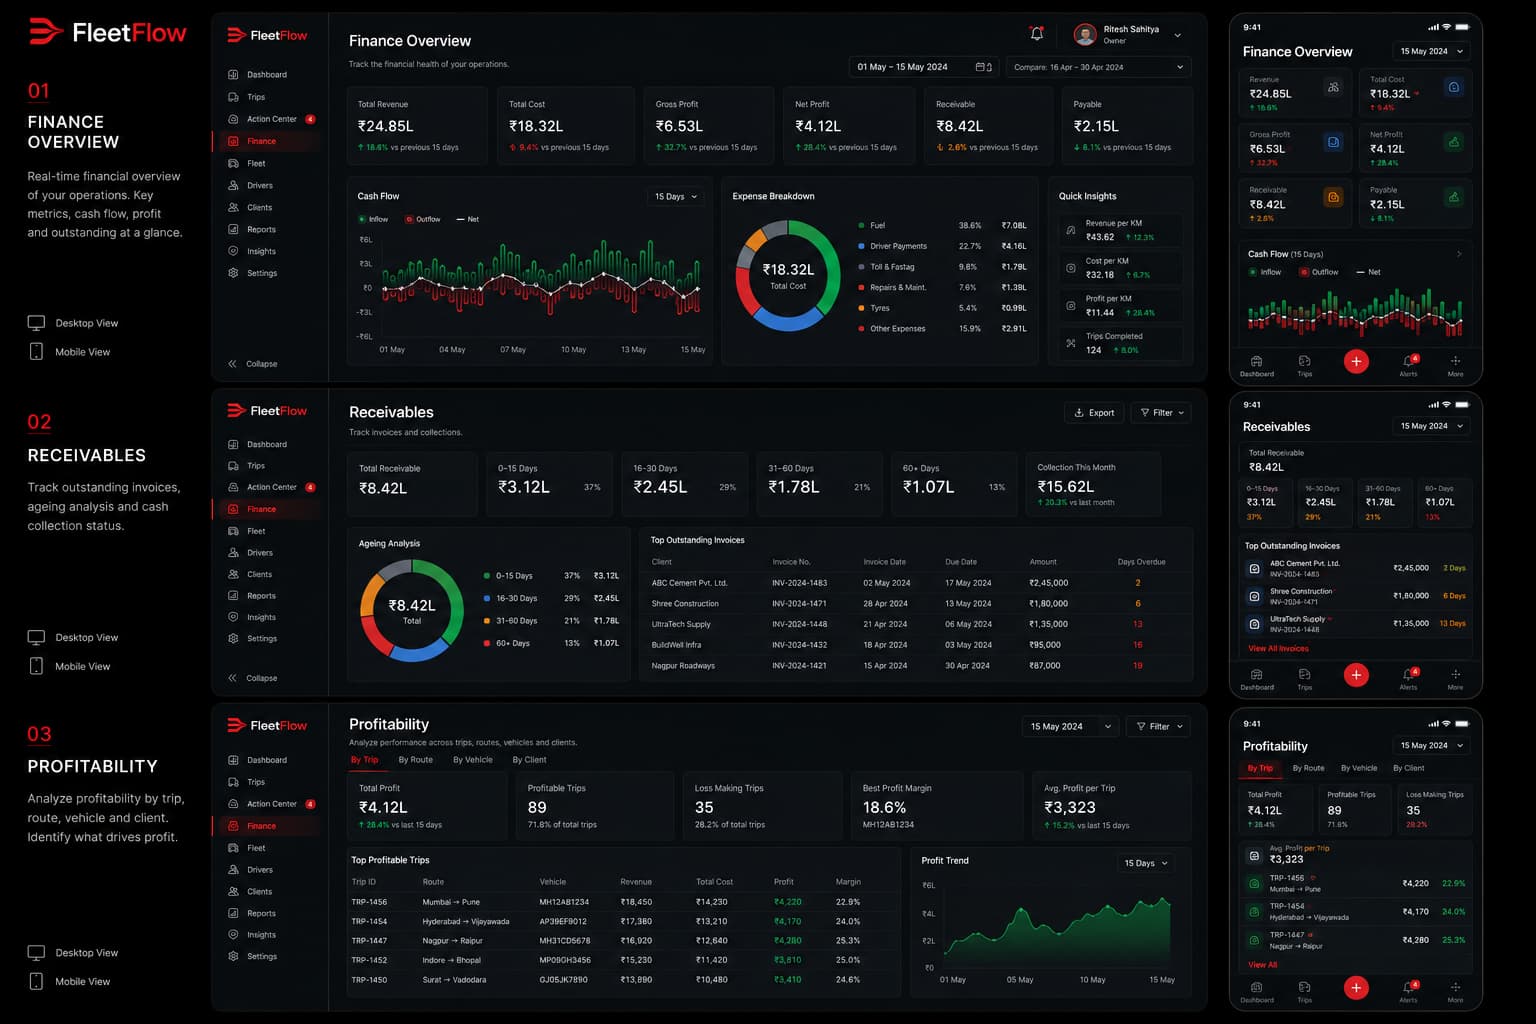Click the 01 May – 15 May 2024 date range
Screen dimensions: 1536x1024
[924, 67]
